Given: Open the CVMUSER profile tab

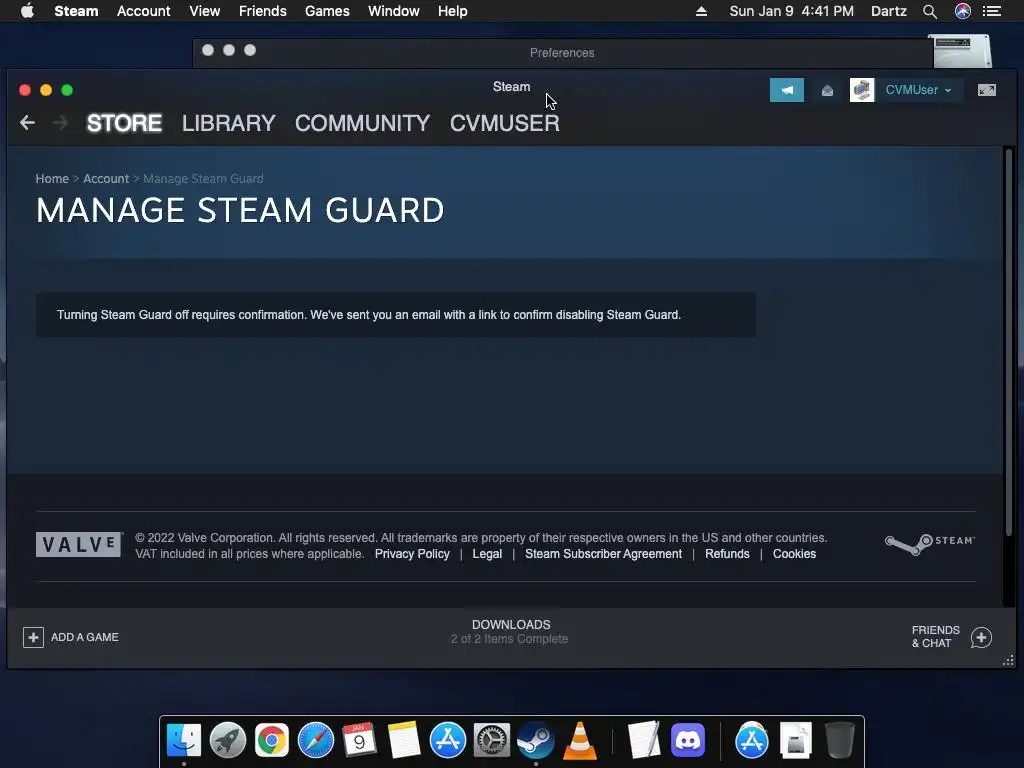Looking at the screenshot, I should coord(504,123).
